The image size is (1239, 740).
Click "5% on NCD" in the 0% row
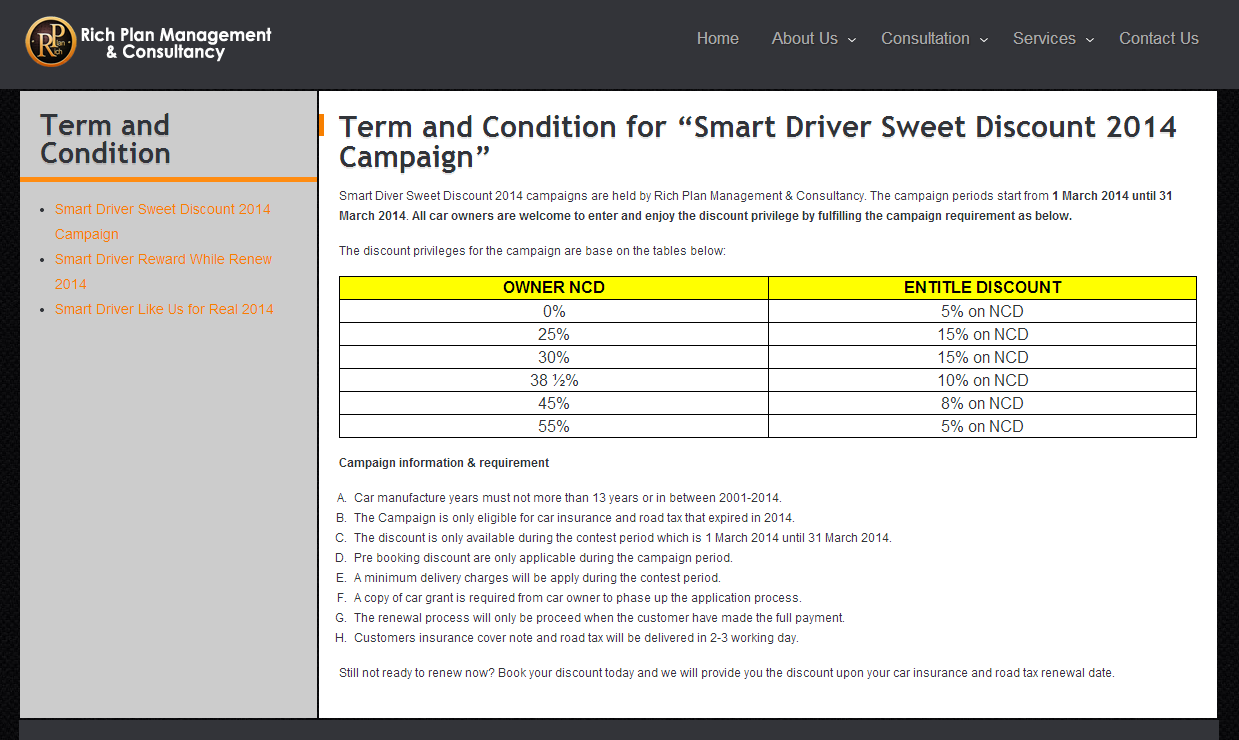[x=983, y=311]
